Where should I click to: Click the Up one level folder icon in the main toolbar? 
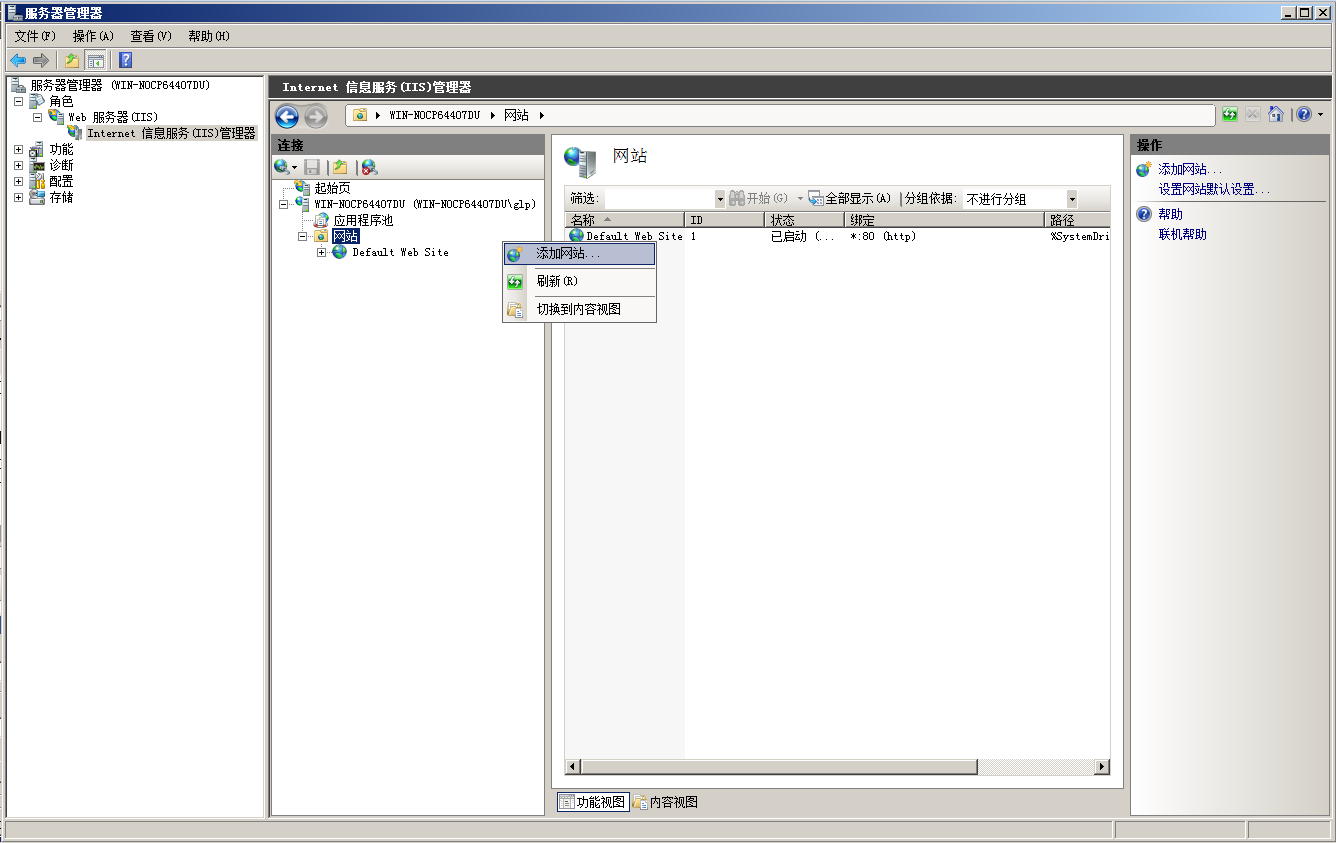tap(72, 61)
